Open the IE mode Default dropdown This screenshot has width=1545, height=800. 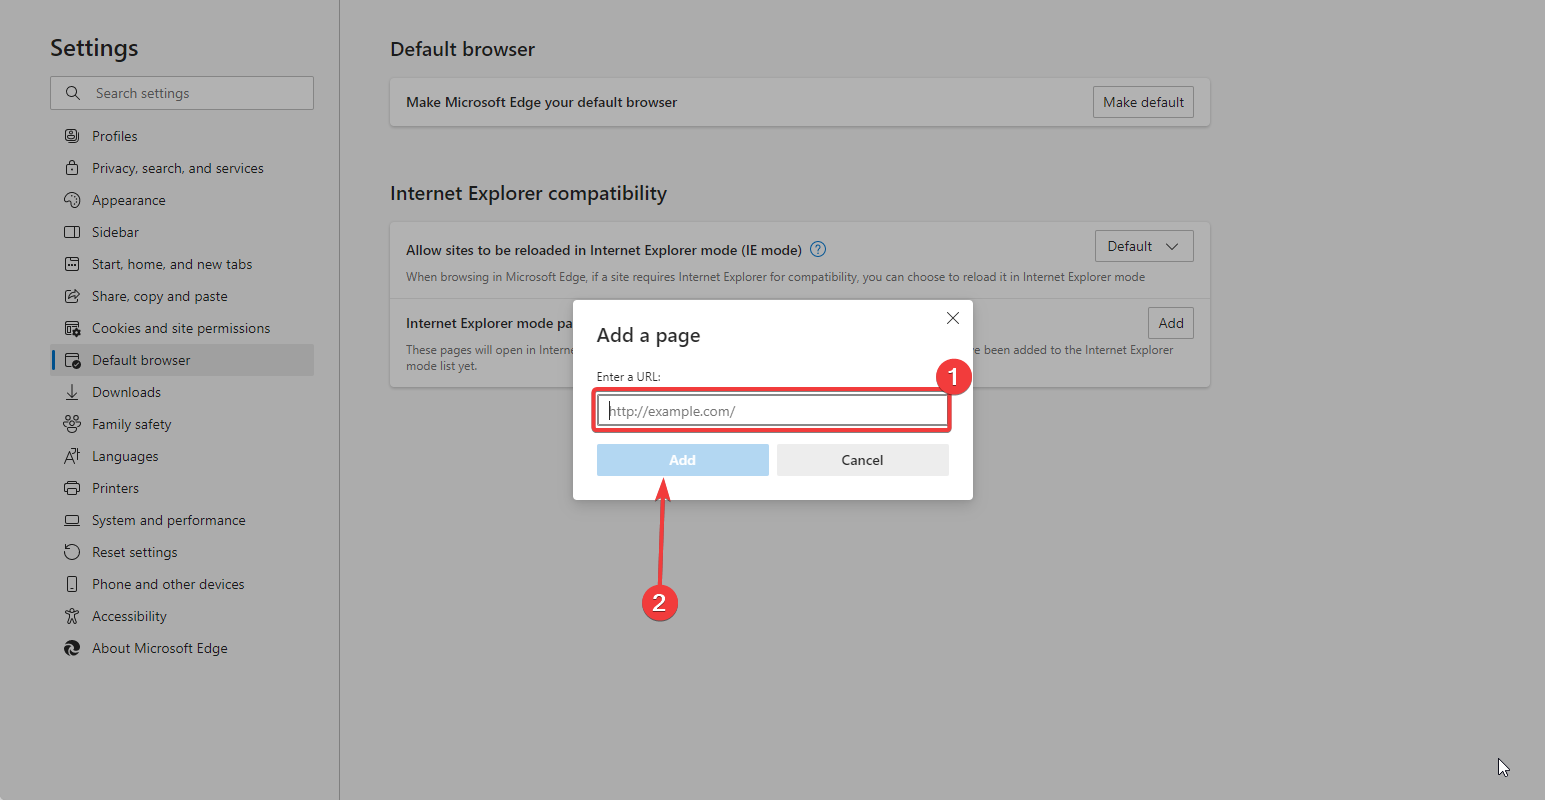[1144, 246]
